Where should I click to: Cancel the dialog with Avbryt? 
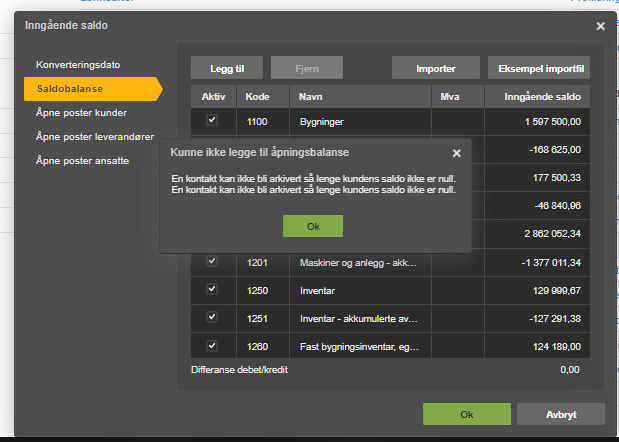(560, 414)
